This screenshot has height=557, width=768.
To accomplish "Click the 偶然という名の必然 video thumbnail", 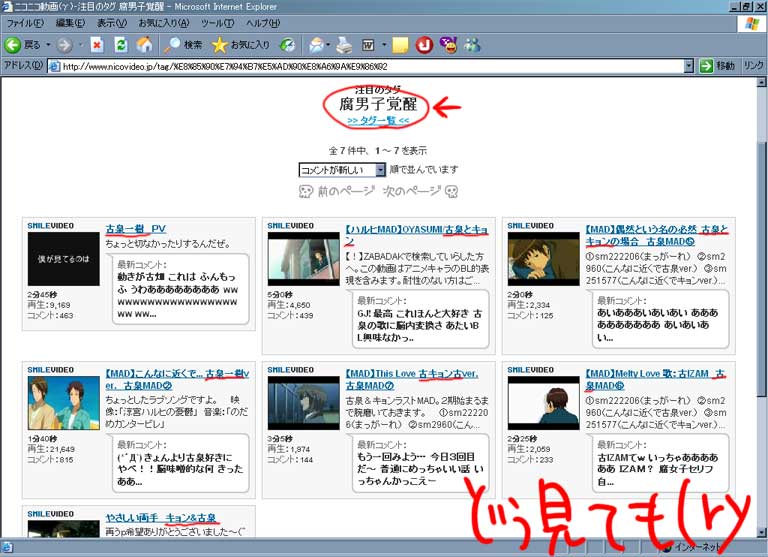I will 544,259.
